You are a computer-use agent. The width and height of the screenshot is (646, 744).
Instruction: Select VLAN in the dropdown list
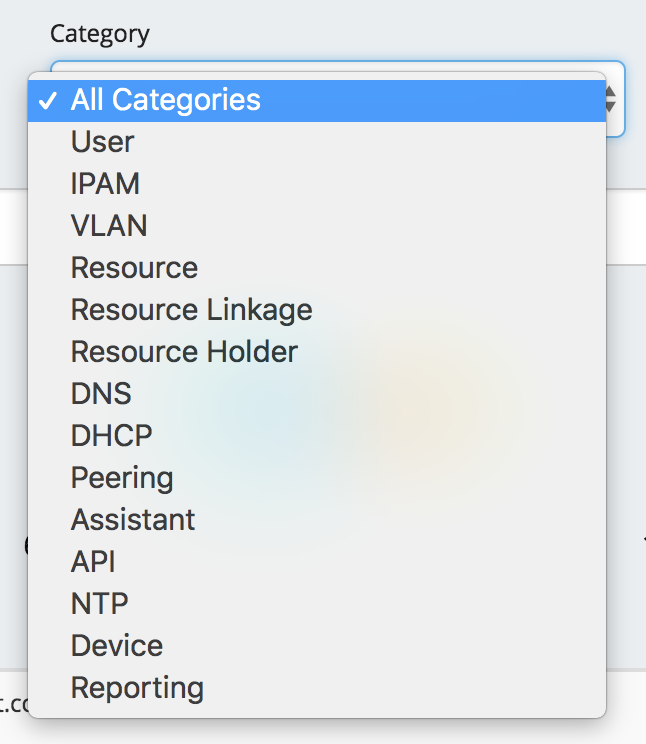[x=109, y=226]
